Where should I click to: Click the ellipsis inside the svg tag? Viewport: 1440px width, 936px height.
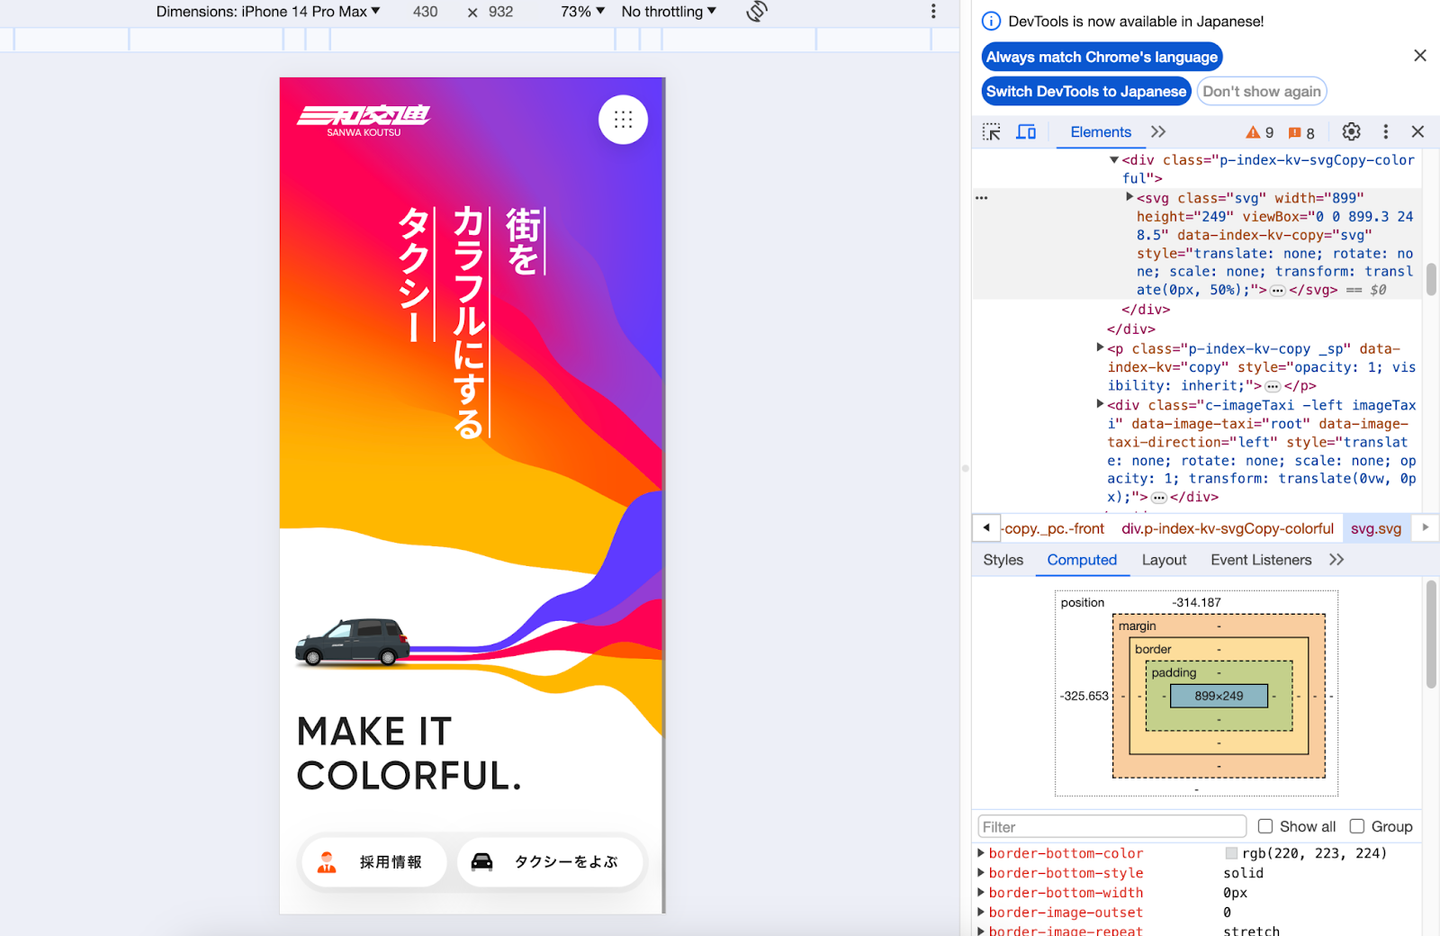point(1277,291)
